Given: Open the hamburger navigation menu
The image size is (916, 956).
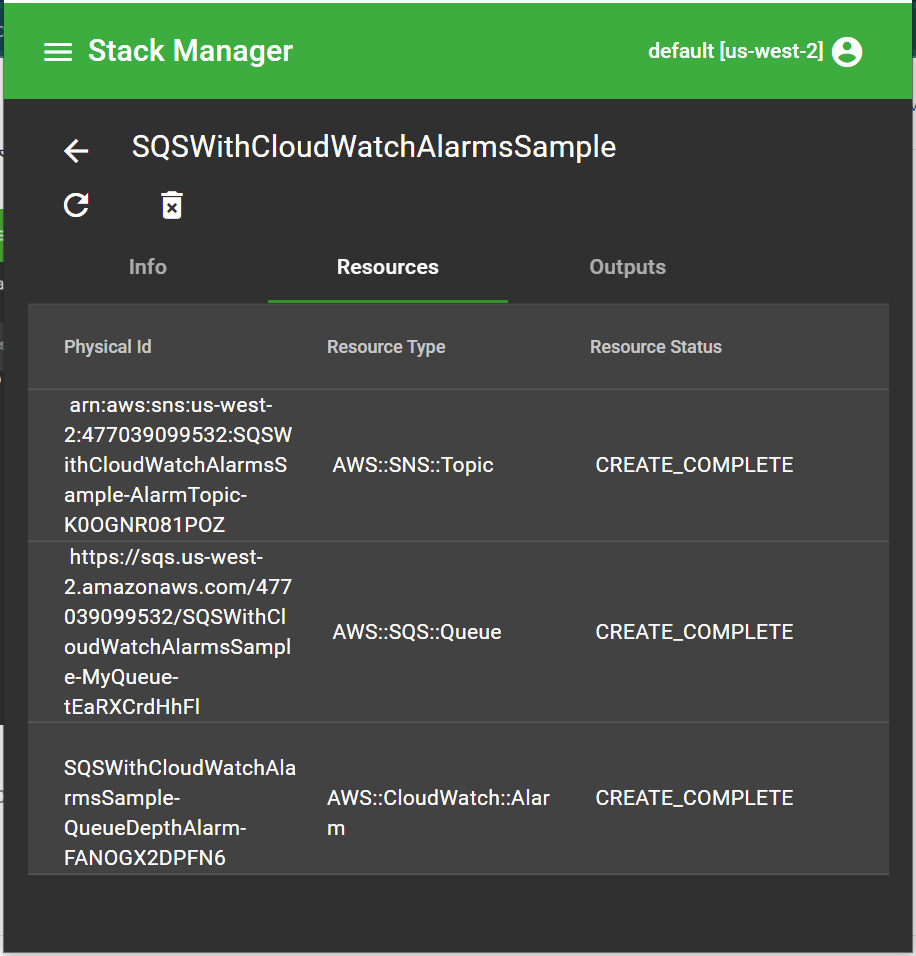Looking at the screenshot, I should point(58,52).
